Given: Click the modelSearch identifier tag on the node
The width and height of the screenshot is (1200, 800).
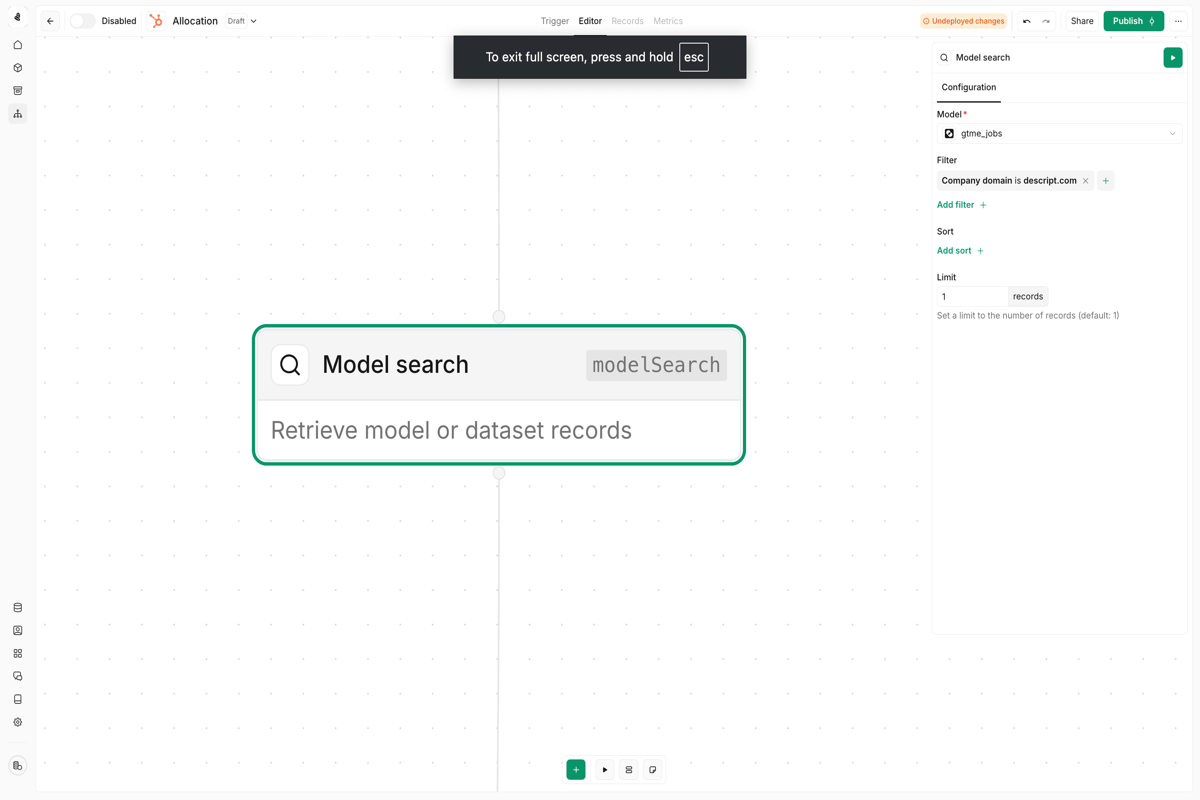Looking at the screenshot, I should [656, 365].
